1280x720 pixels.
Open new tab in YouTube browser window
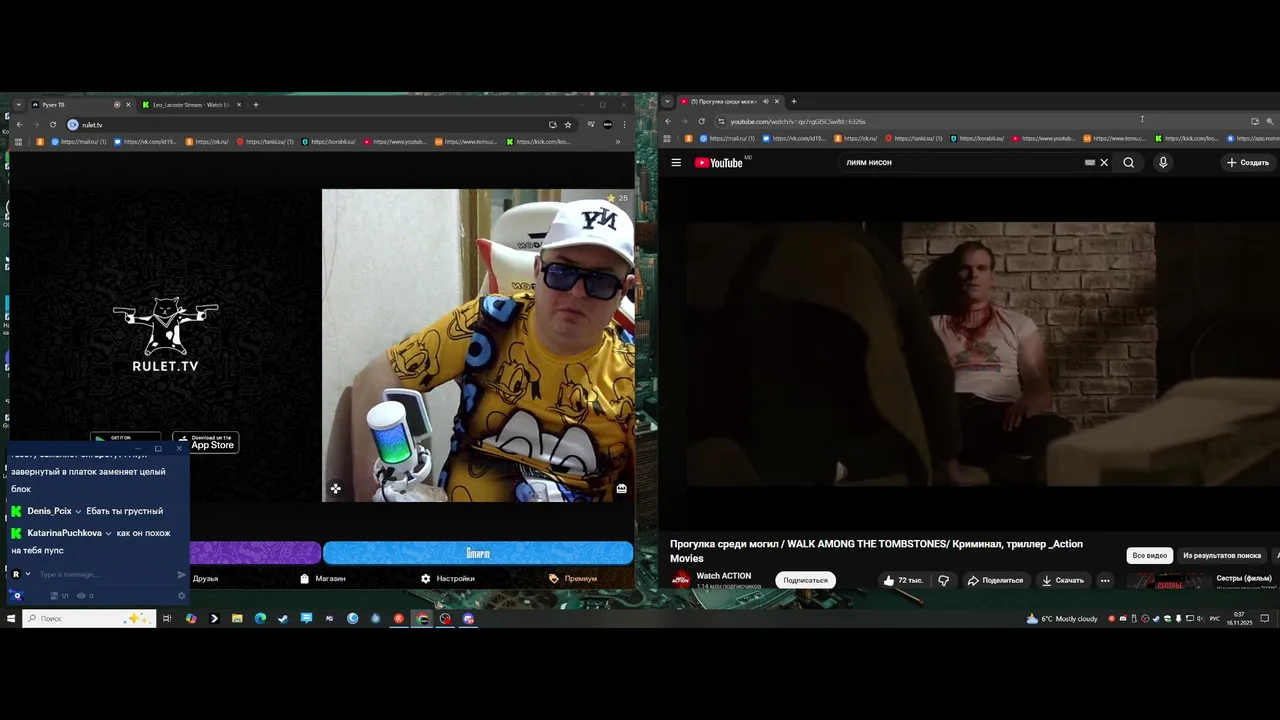(x=794, y=101)
